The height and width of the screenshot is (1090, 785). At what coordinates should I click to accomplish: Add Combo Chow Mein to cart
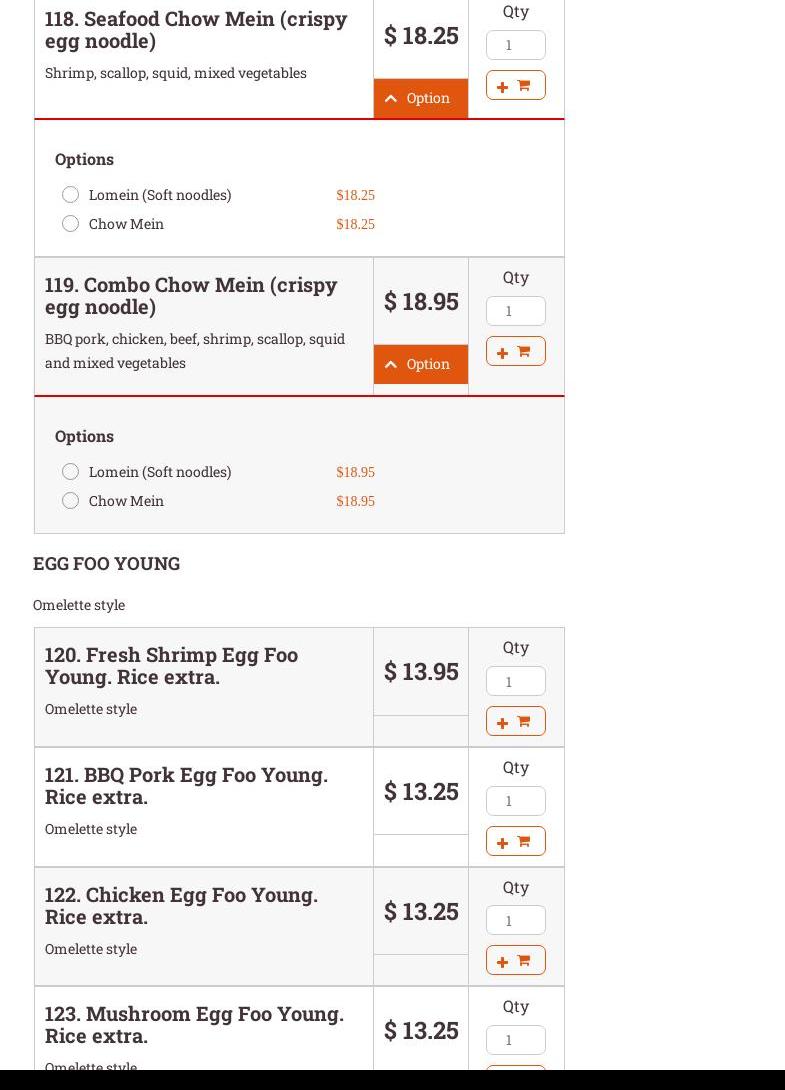[x=515, y=352]
